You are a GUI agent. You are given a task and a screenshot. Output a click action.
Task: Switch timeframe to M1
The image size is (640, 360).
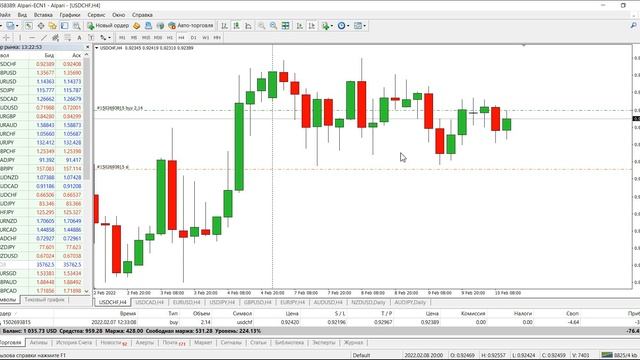pos(122,38)
